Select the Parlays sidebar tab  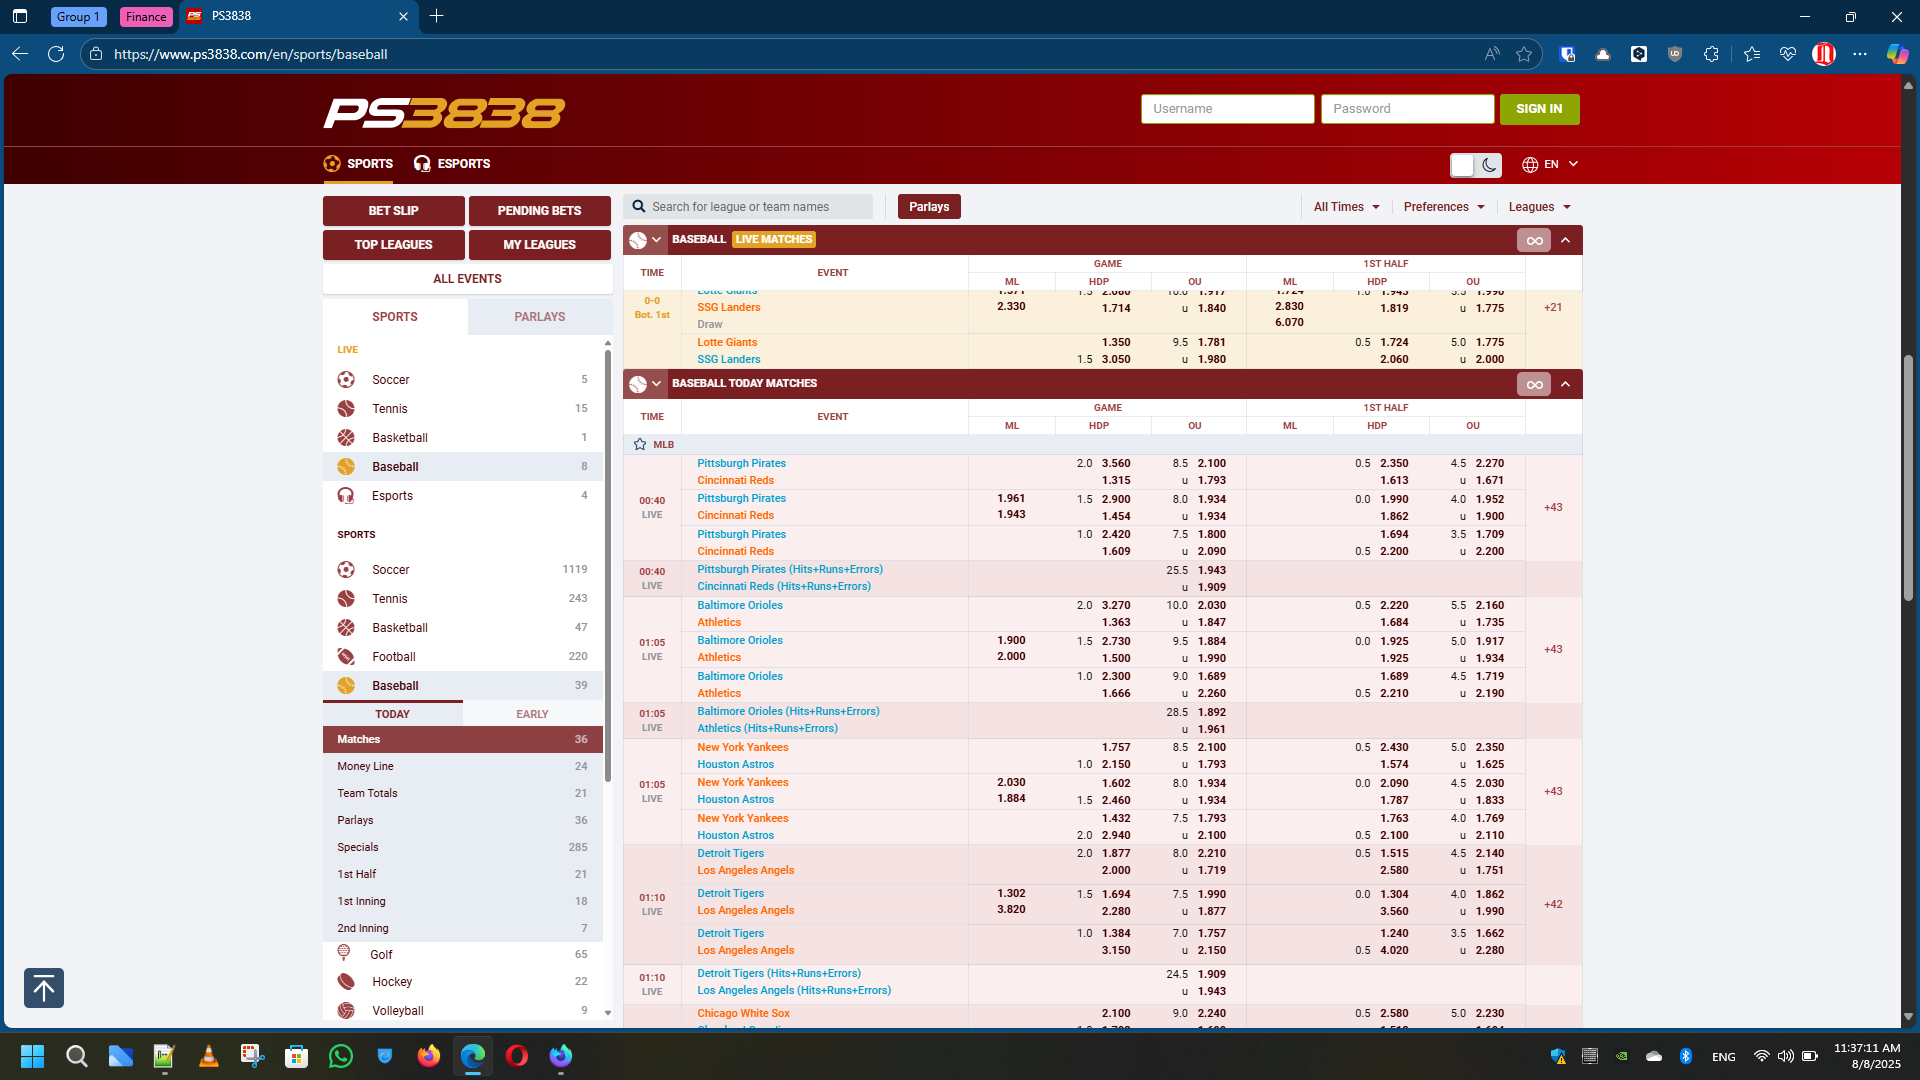540,317
